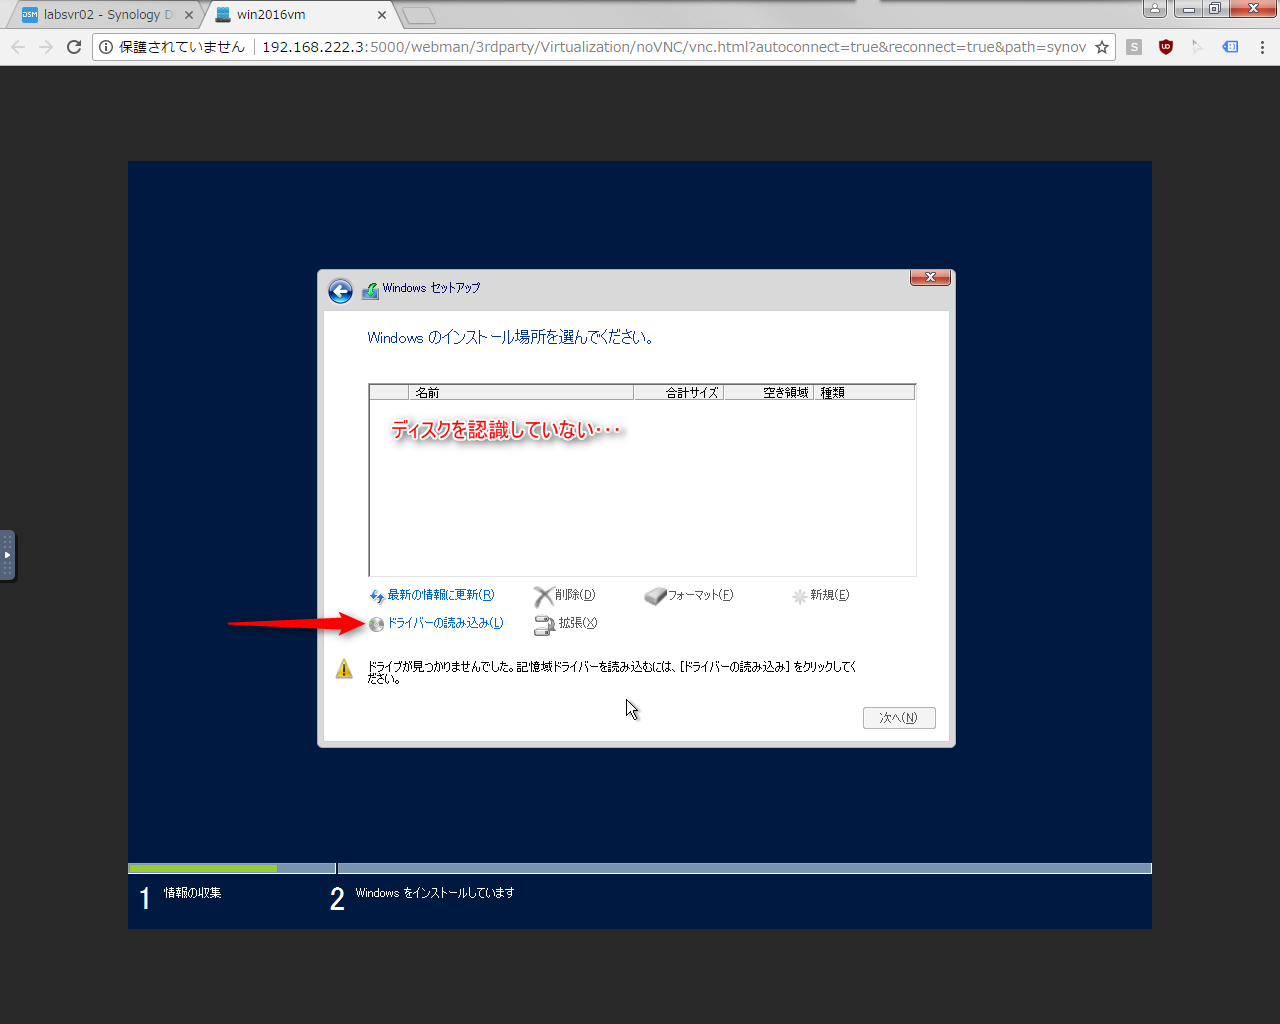Open the noVNC side control panel handle
This screenshot has height=1024, width=1280.
7,555
